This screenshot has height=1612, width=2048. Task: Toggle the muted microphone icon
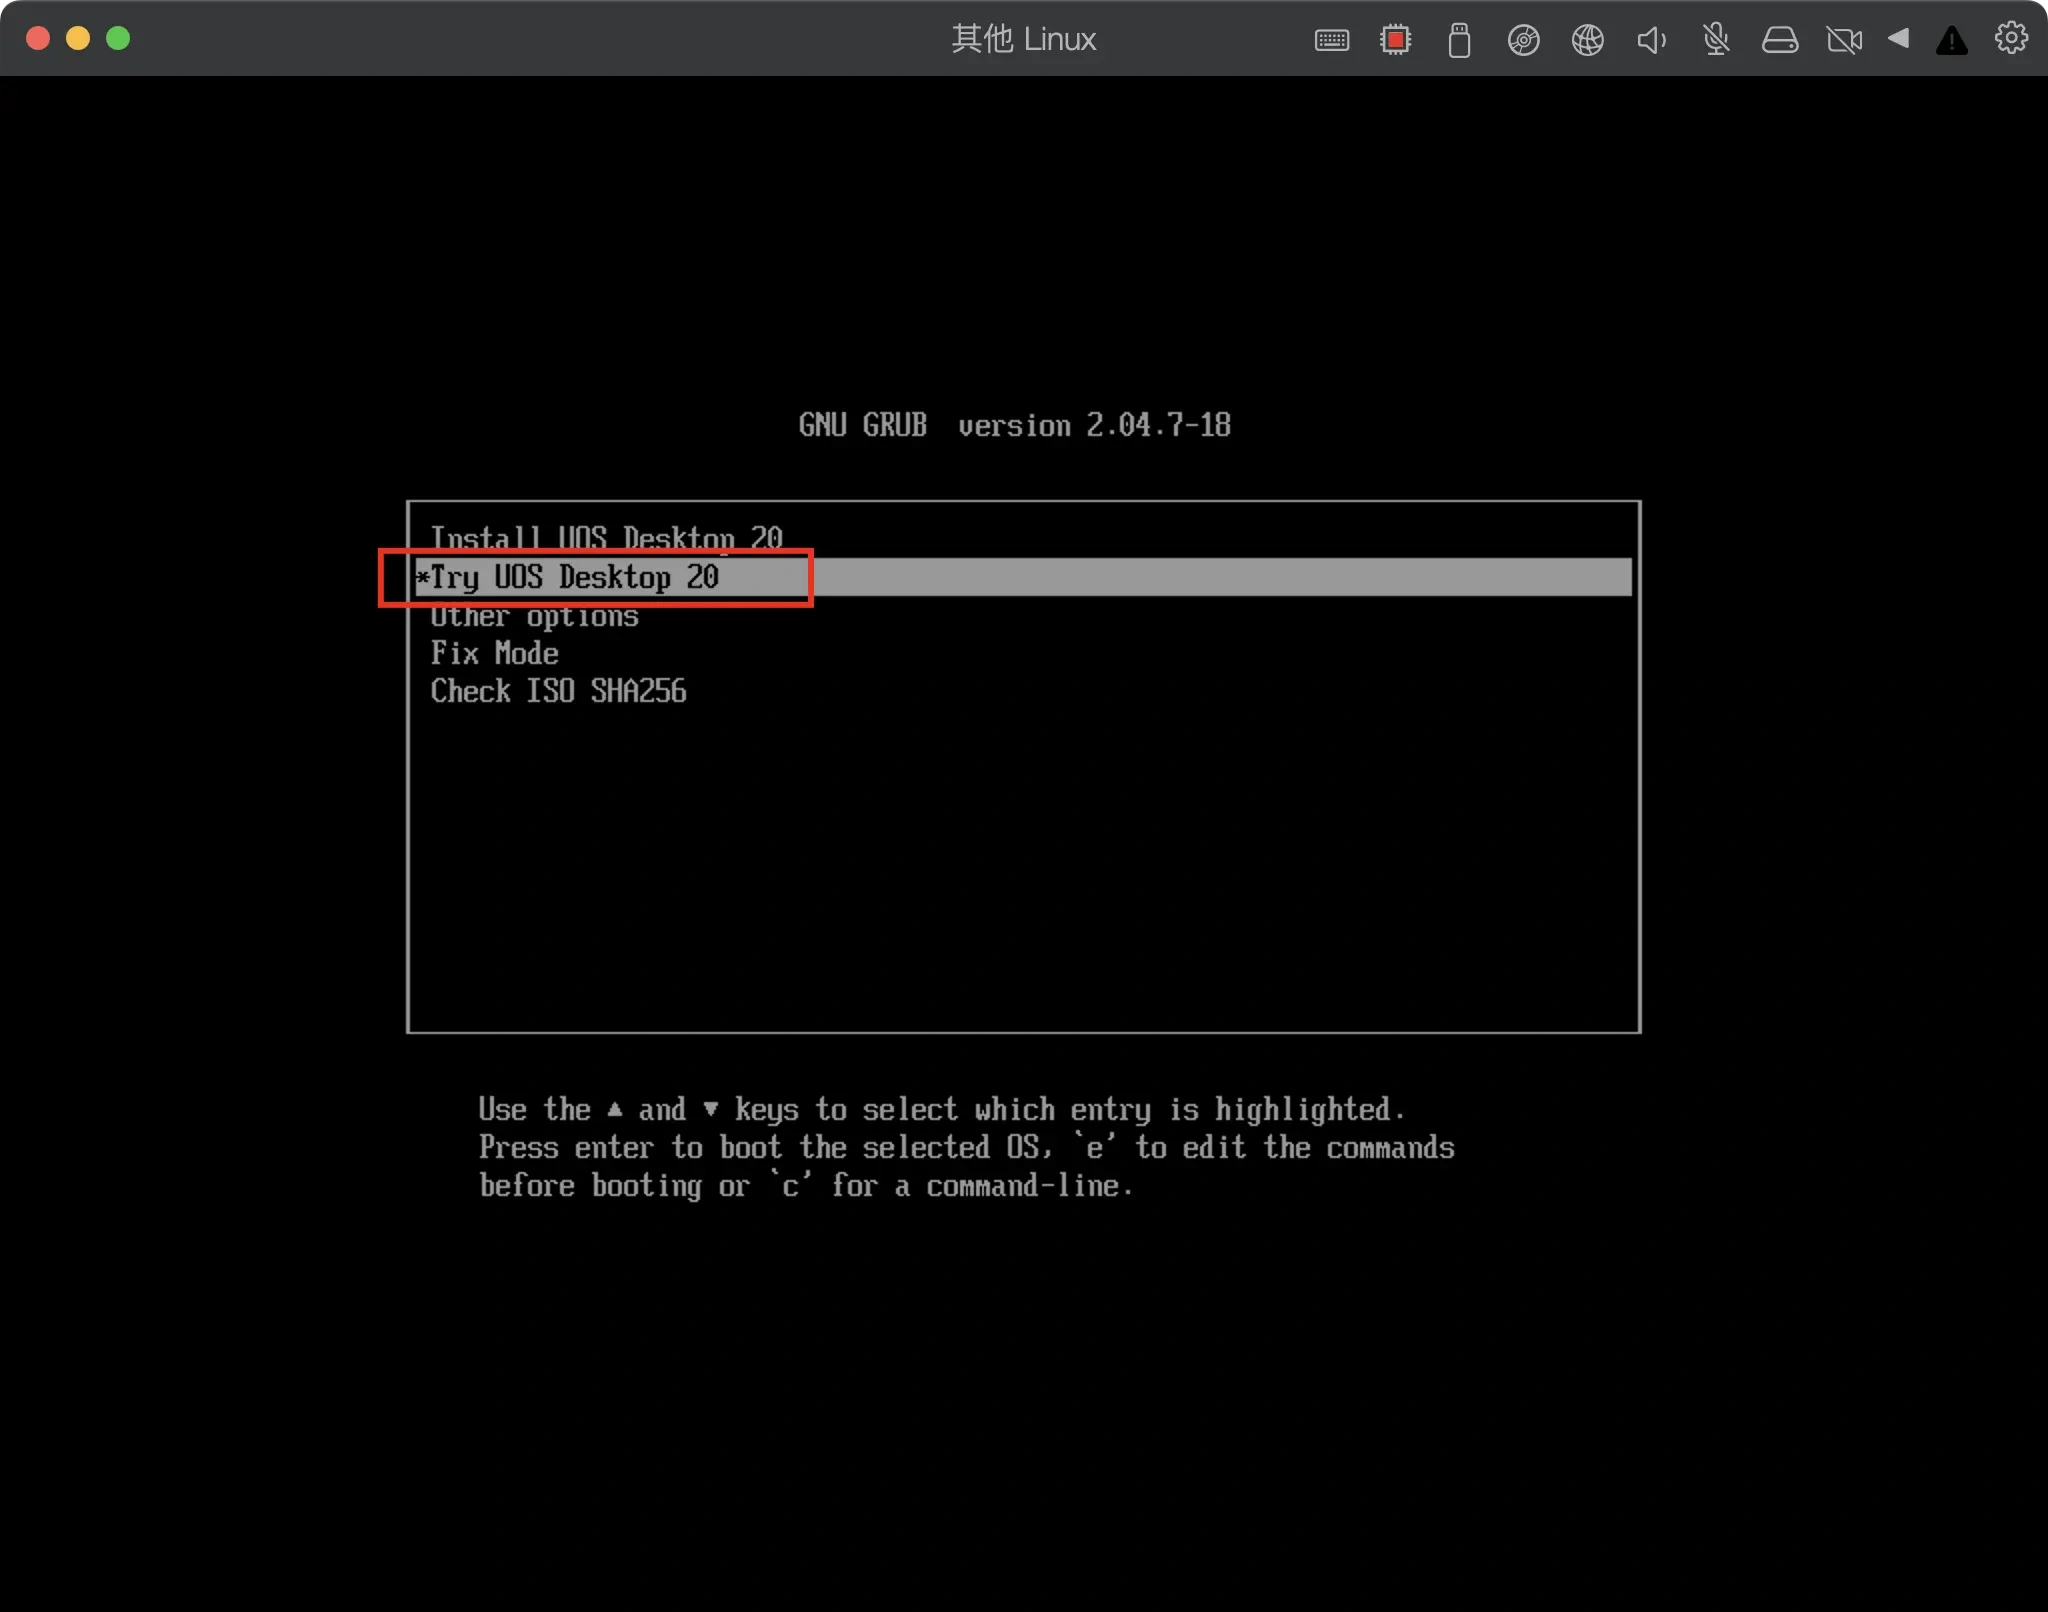pos(1716,40)
